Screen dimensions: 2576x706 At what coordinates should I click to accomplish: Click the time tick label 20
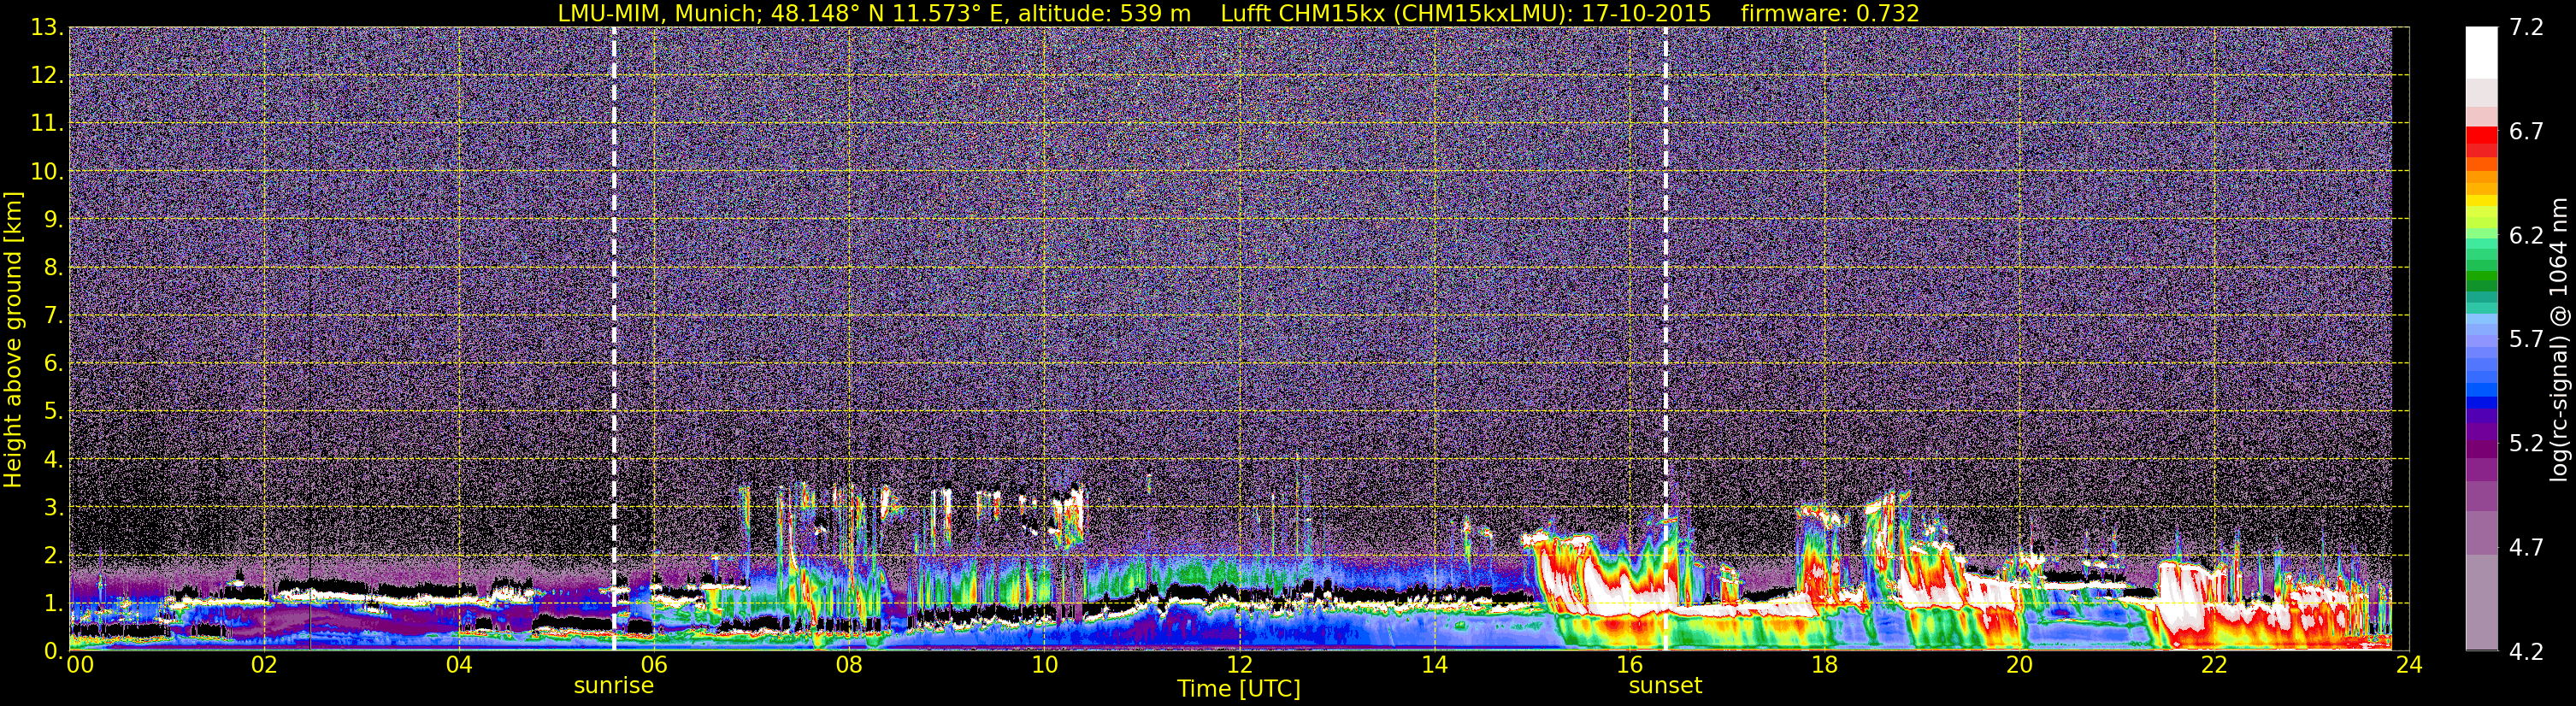(2019, 665)
